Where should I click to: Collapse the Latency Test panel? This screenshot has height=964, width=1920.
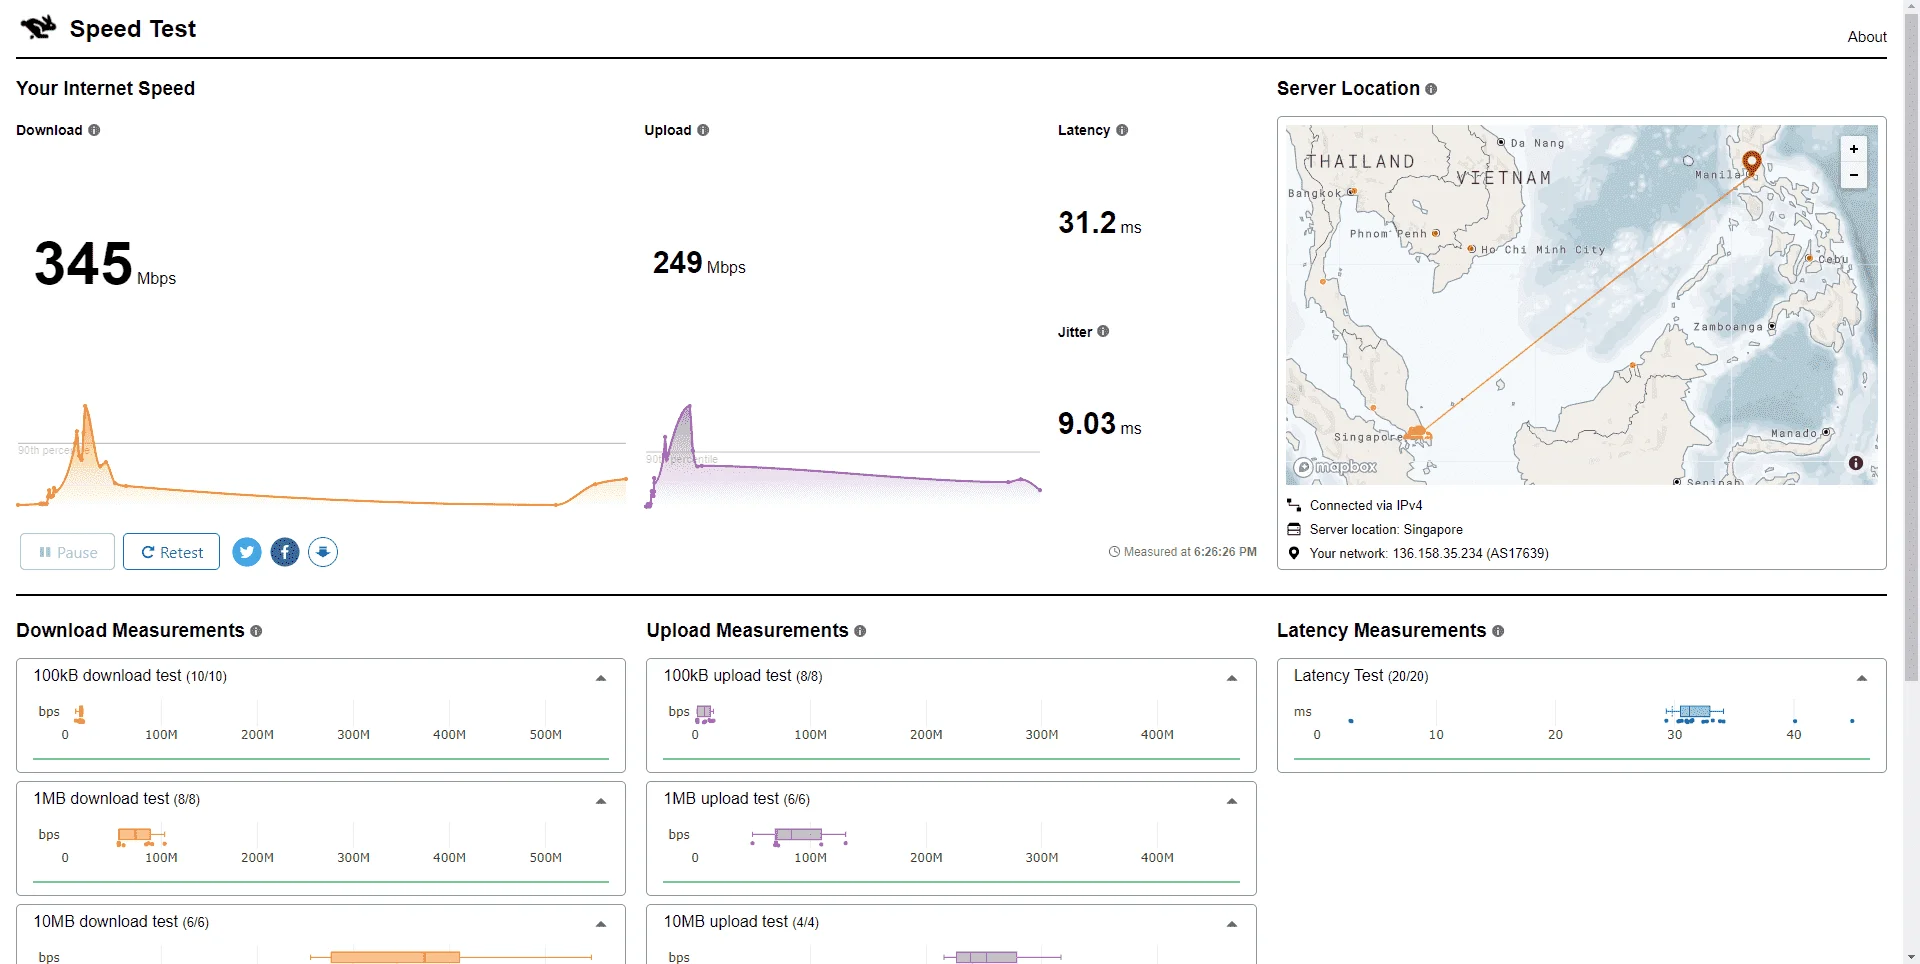pos(1862,678)
